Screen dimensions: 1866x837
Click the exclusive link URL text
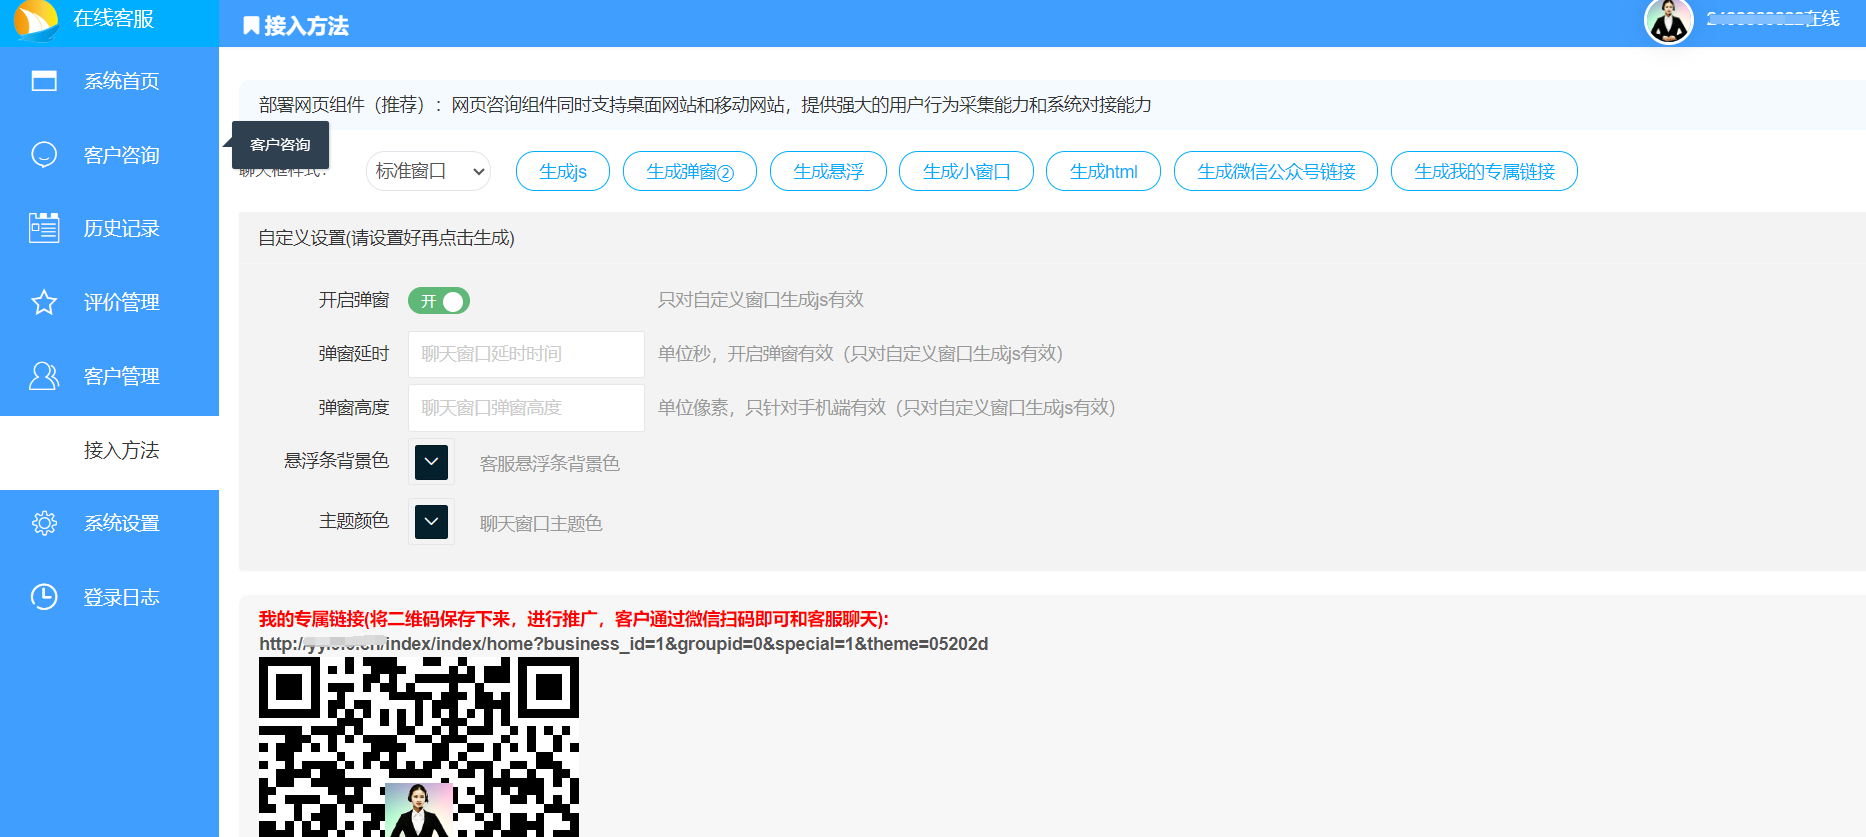tap(623, 644)
